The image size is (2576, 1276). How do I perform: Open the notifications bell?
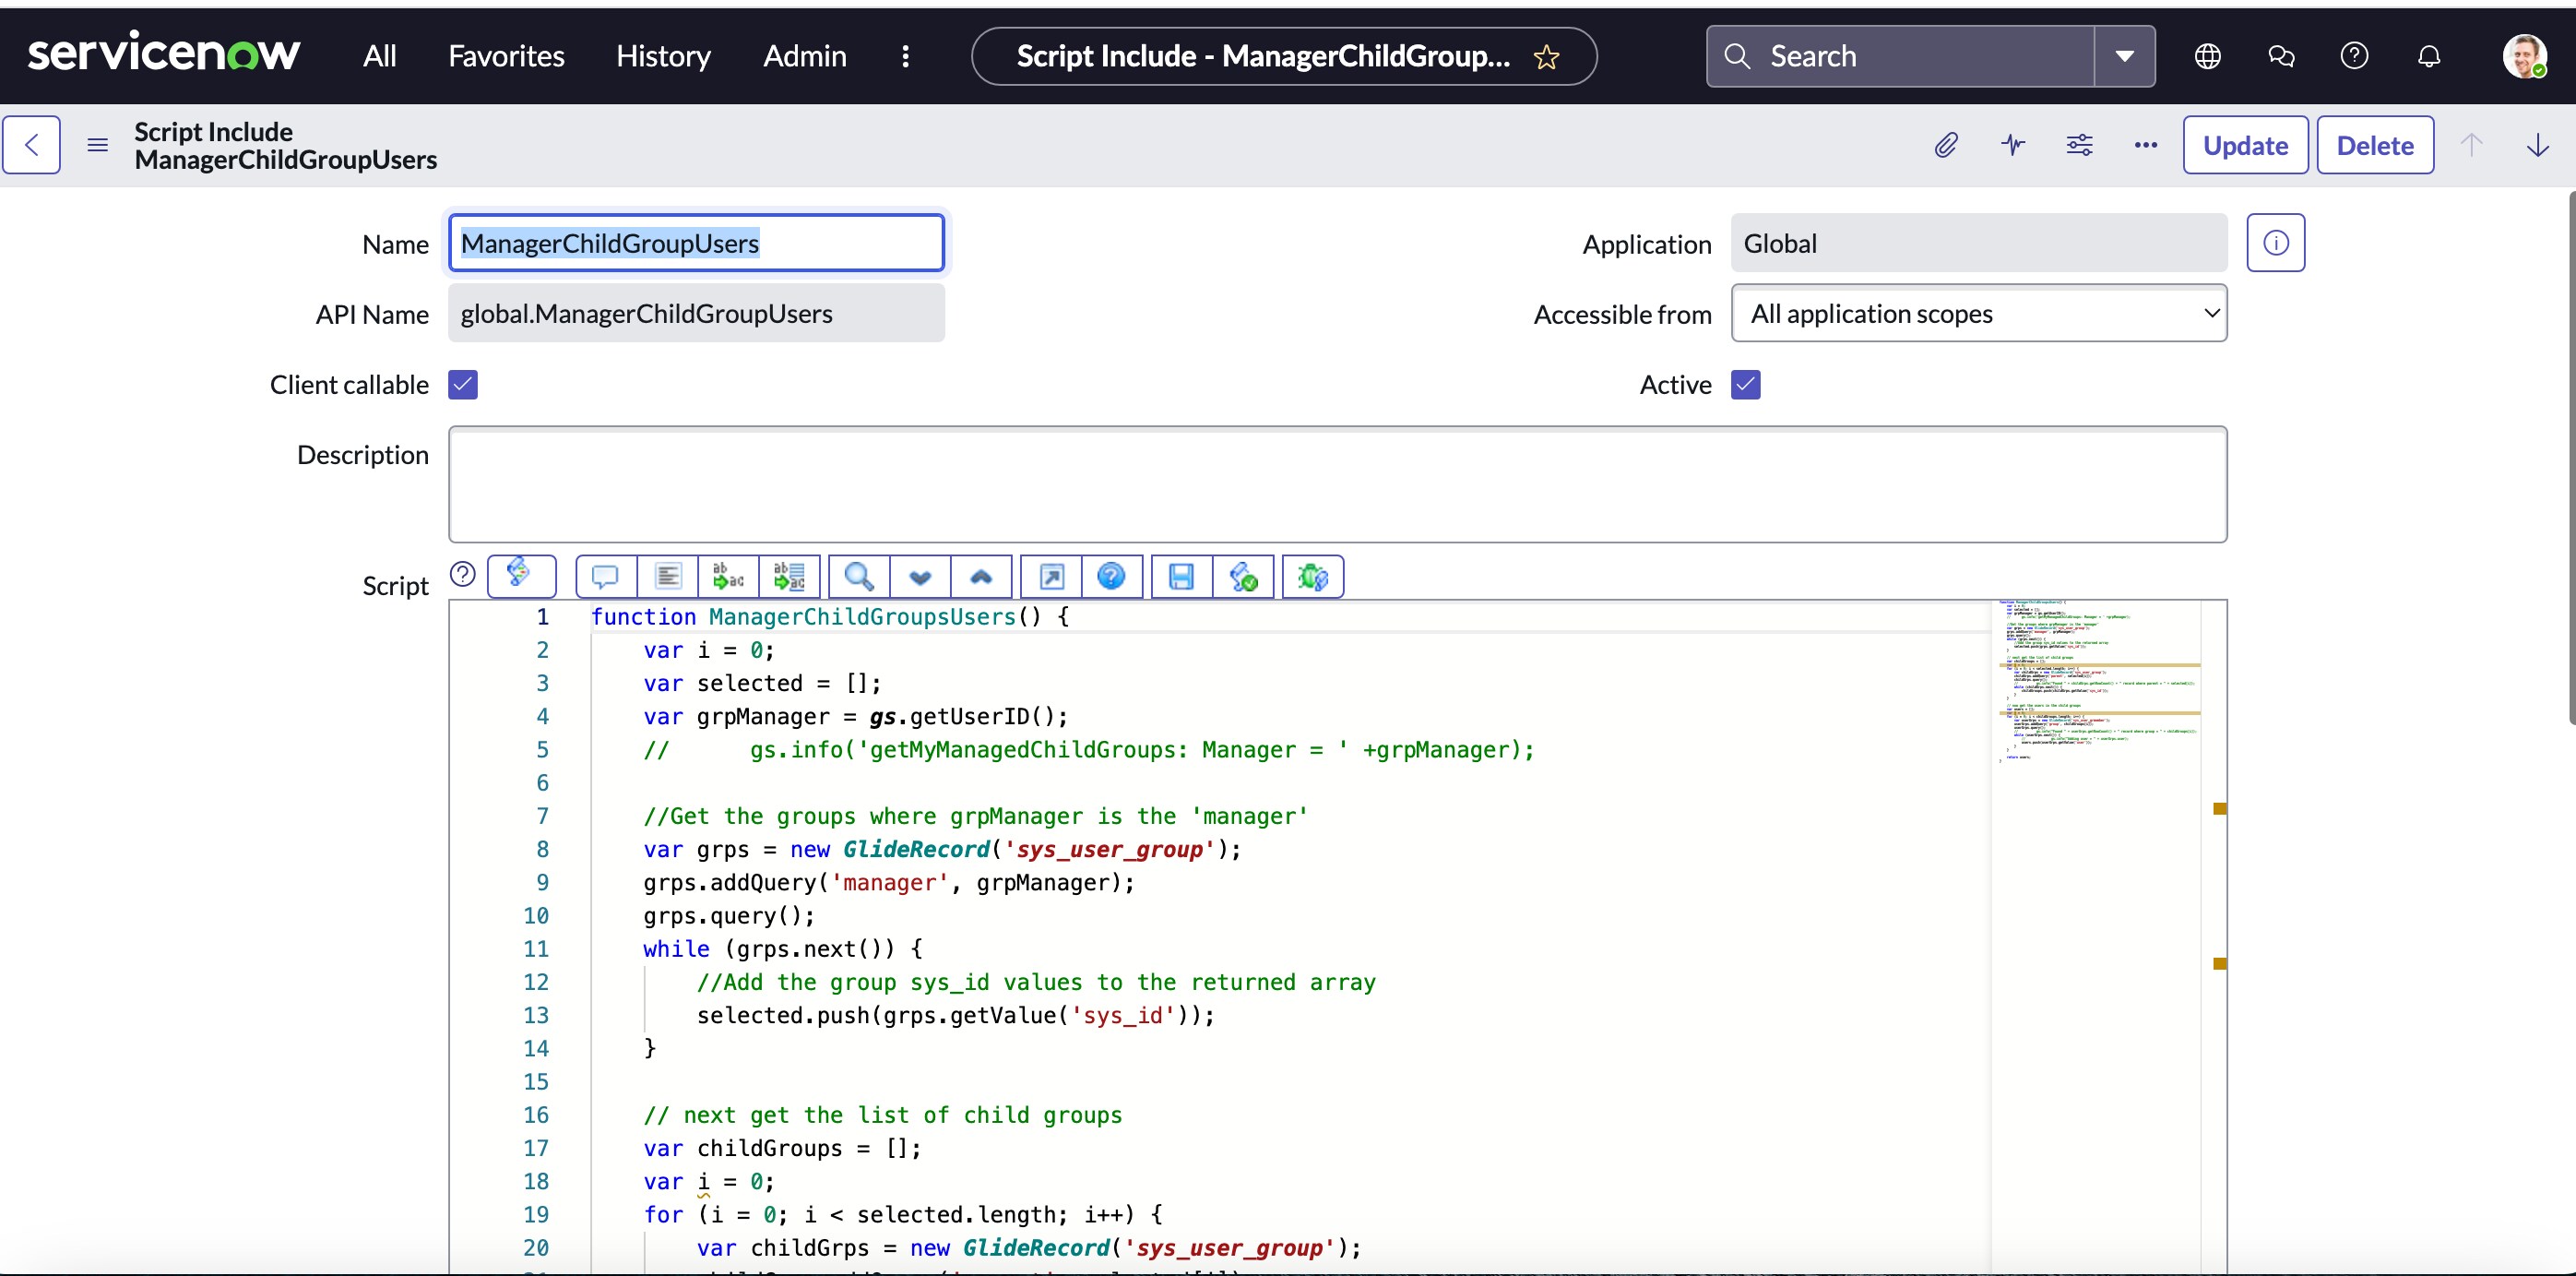[2428, 56]
